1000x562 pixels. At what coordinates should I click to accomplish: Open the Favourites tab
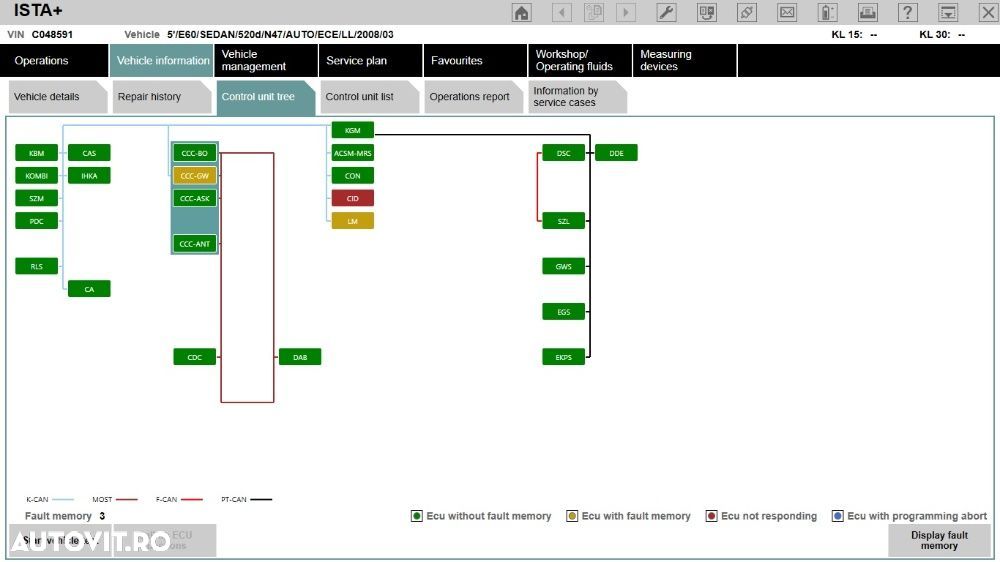coord(475,61)
